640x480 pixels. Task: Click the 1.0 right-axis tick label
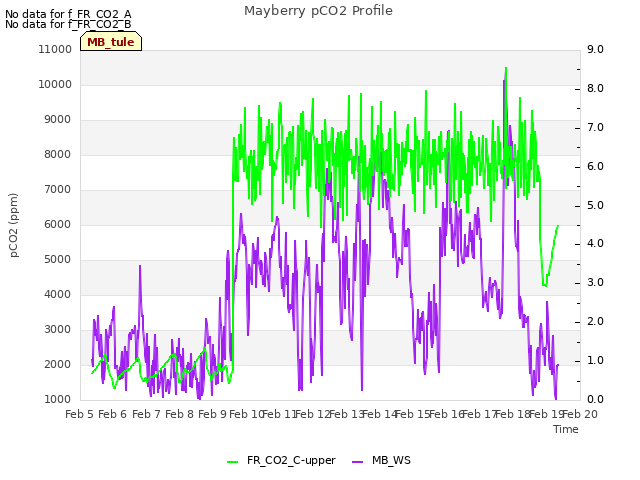(x=595, y=360)
